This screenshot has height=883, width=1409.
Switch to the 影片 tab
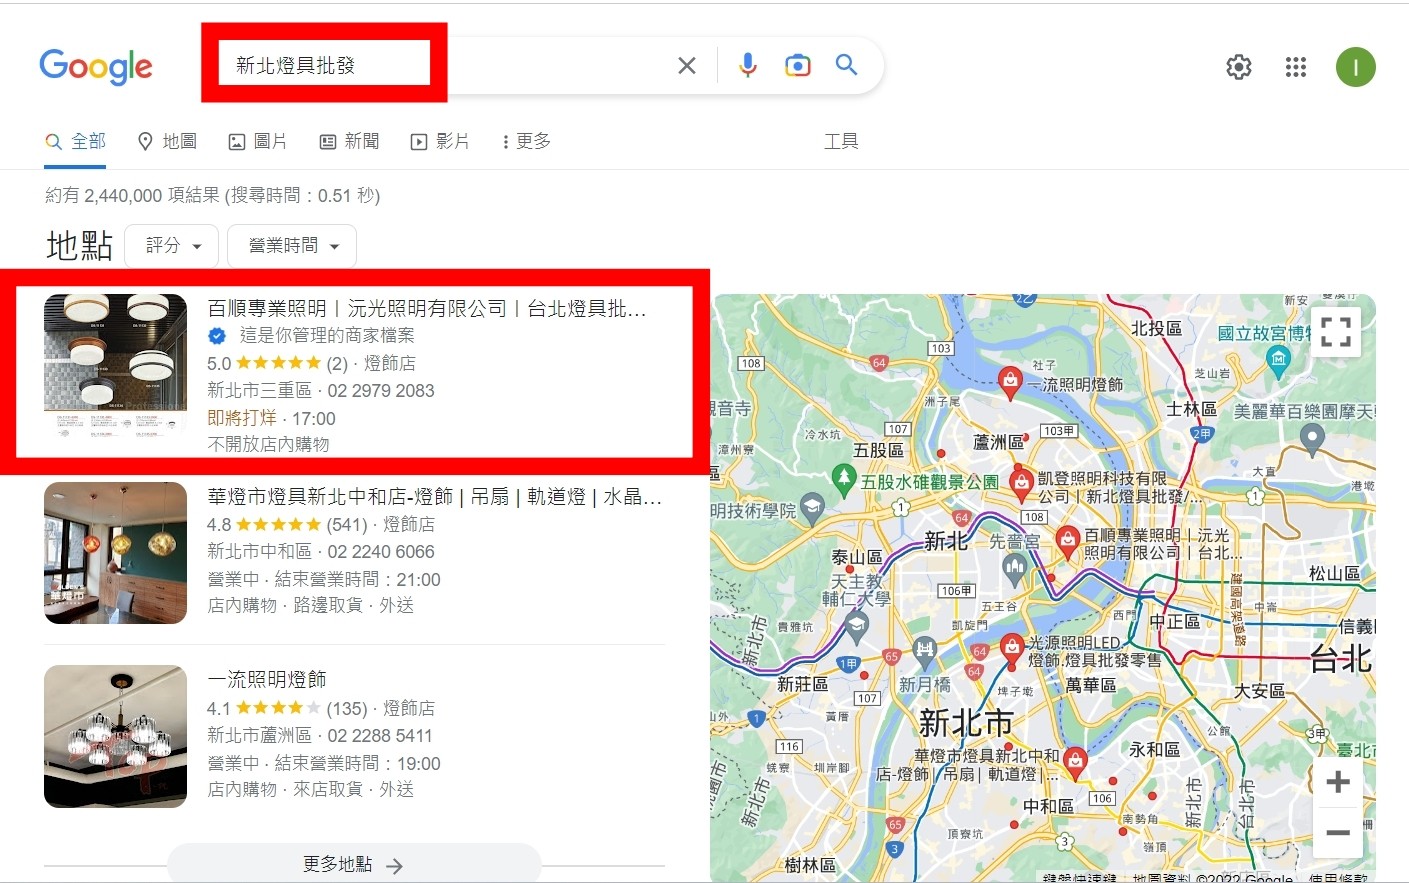click(x=440, y=141)
